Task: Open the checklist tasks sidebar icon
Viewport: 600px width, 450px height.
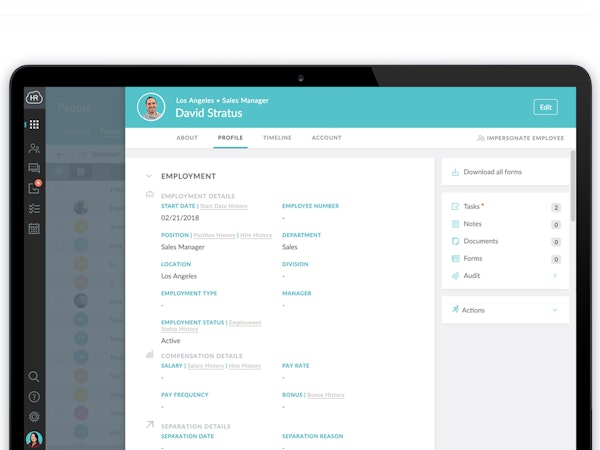Action: point(34,208)
